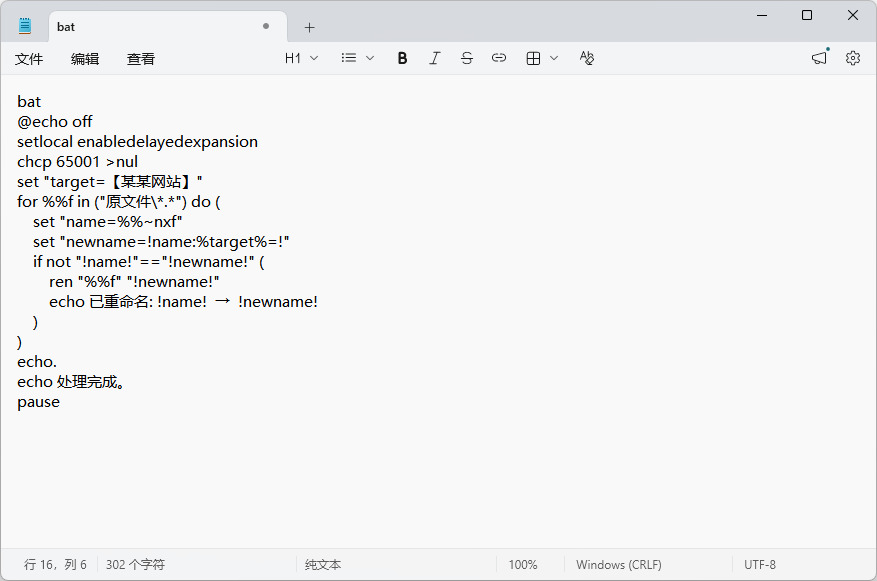Click the "echo." line
The width and height of the screenshot is (877, 581).
(x=37, y=362)
